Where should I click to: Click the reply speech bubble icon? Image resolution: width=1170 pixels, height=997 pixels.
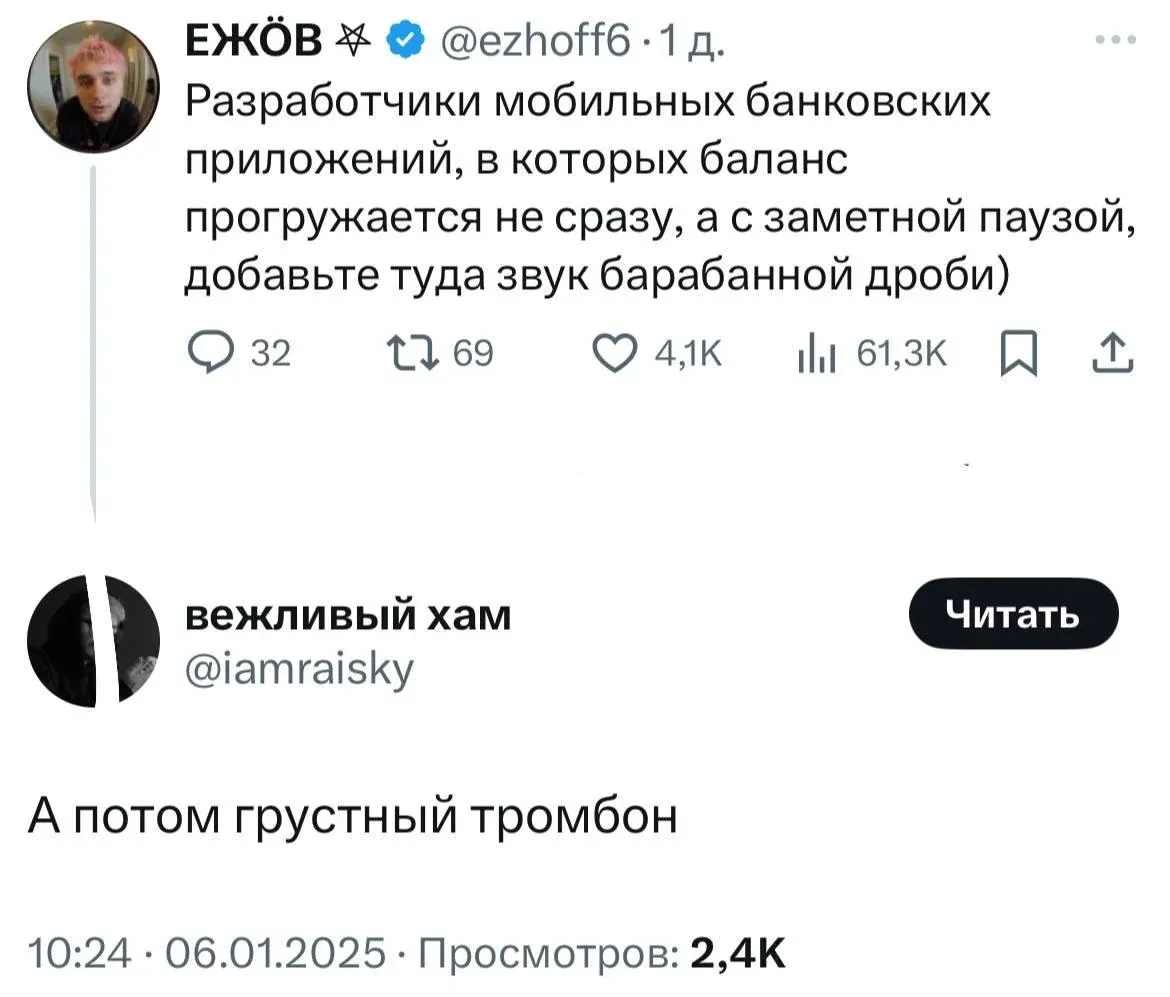[x=207, y=353]
